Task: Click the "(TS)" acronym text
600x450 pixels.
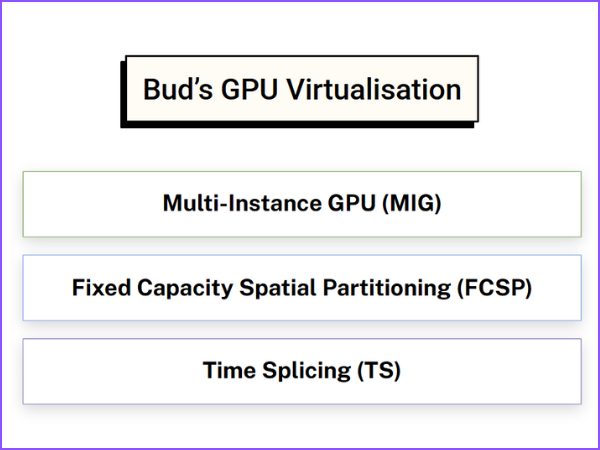Action: click(379, 371)
